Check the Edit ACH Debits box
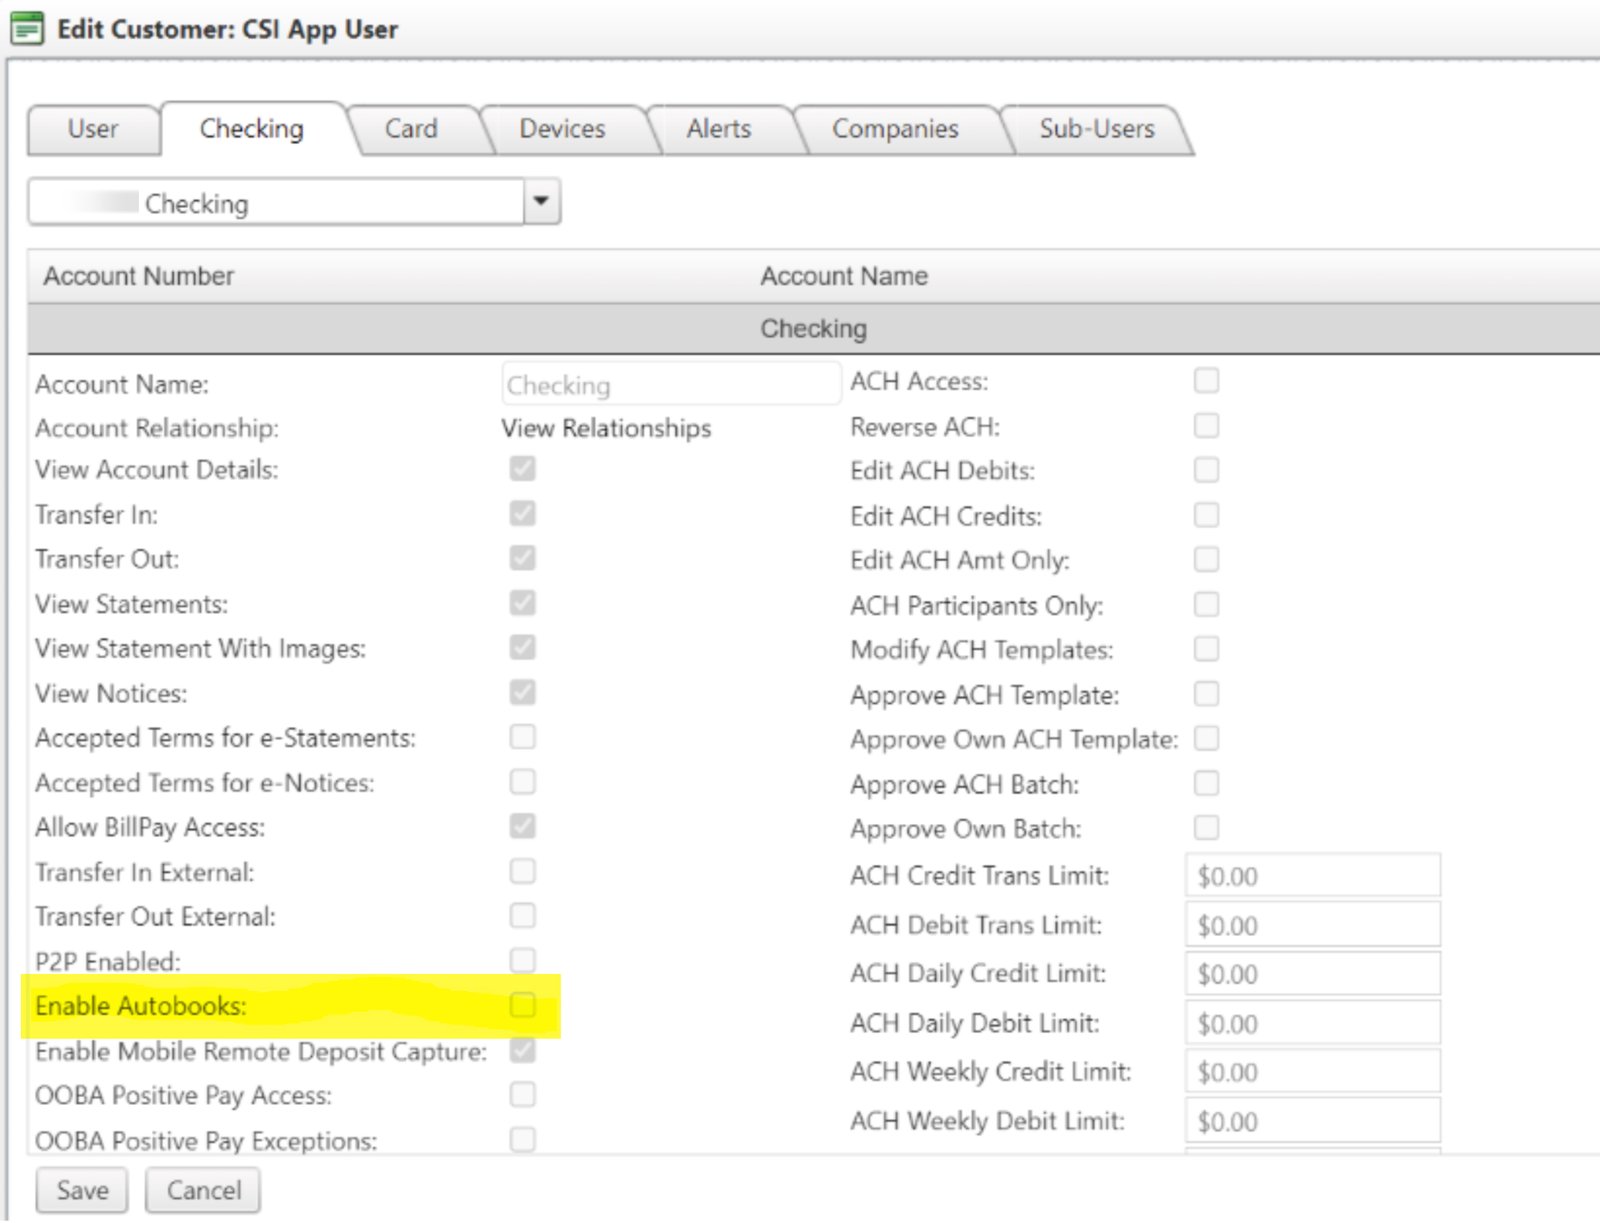The width and height of the screenshot is (1600, 1223). [1206, 469]
